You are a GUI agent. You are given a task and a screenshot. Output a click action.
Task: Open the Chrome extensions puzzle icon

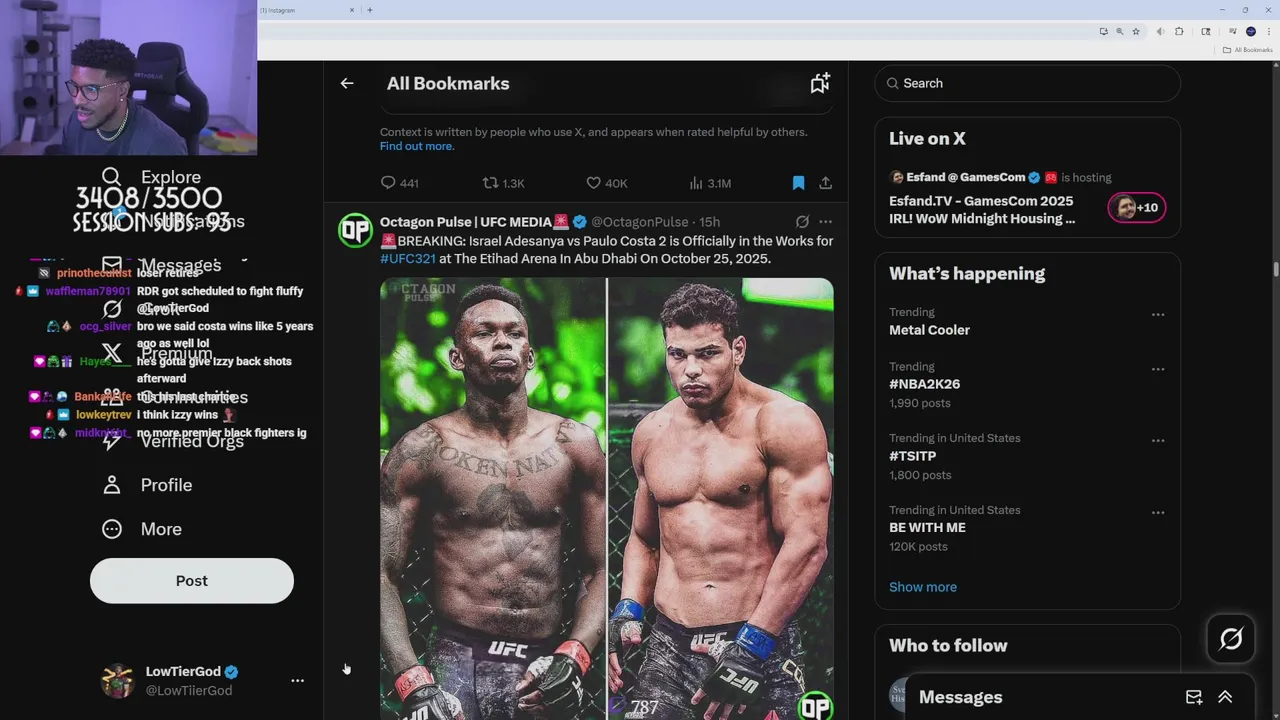tap(1179, 32)
